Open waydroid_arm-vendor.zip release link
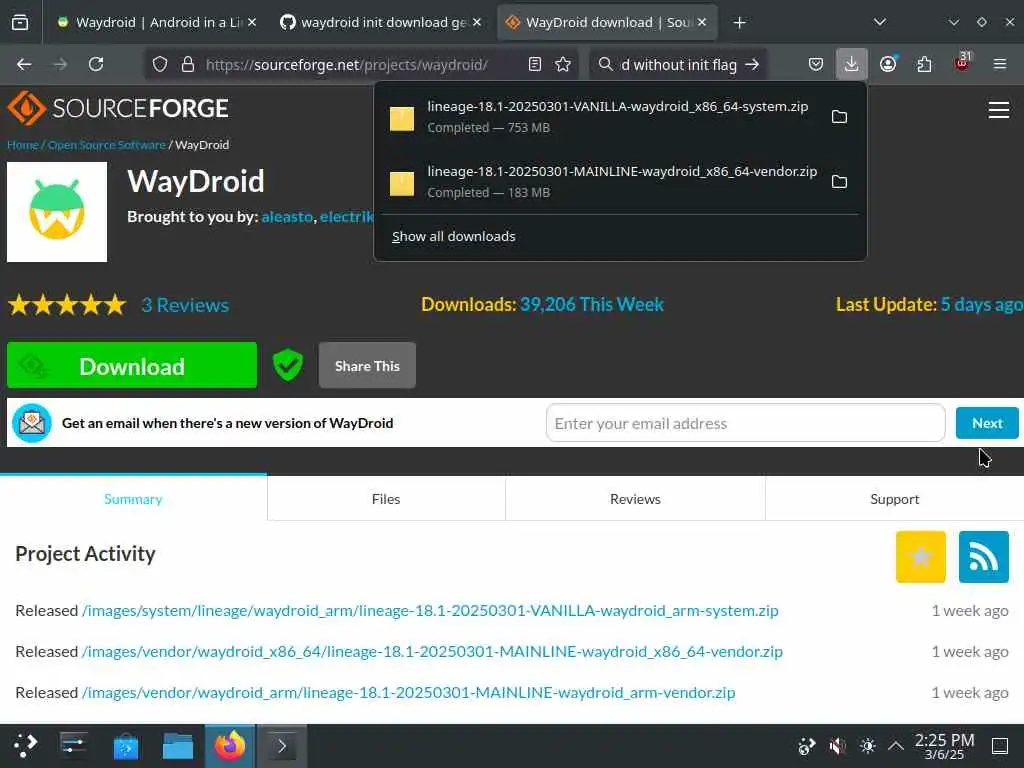This screenshot has width=1024, height=768. [408, 693]
